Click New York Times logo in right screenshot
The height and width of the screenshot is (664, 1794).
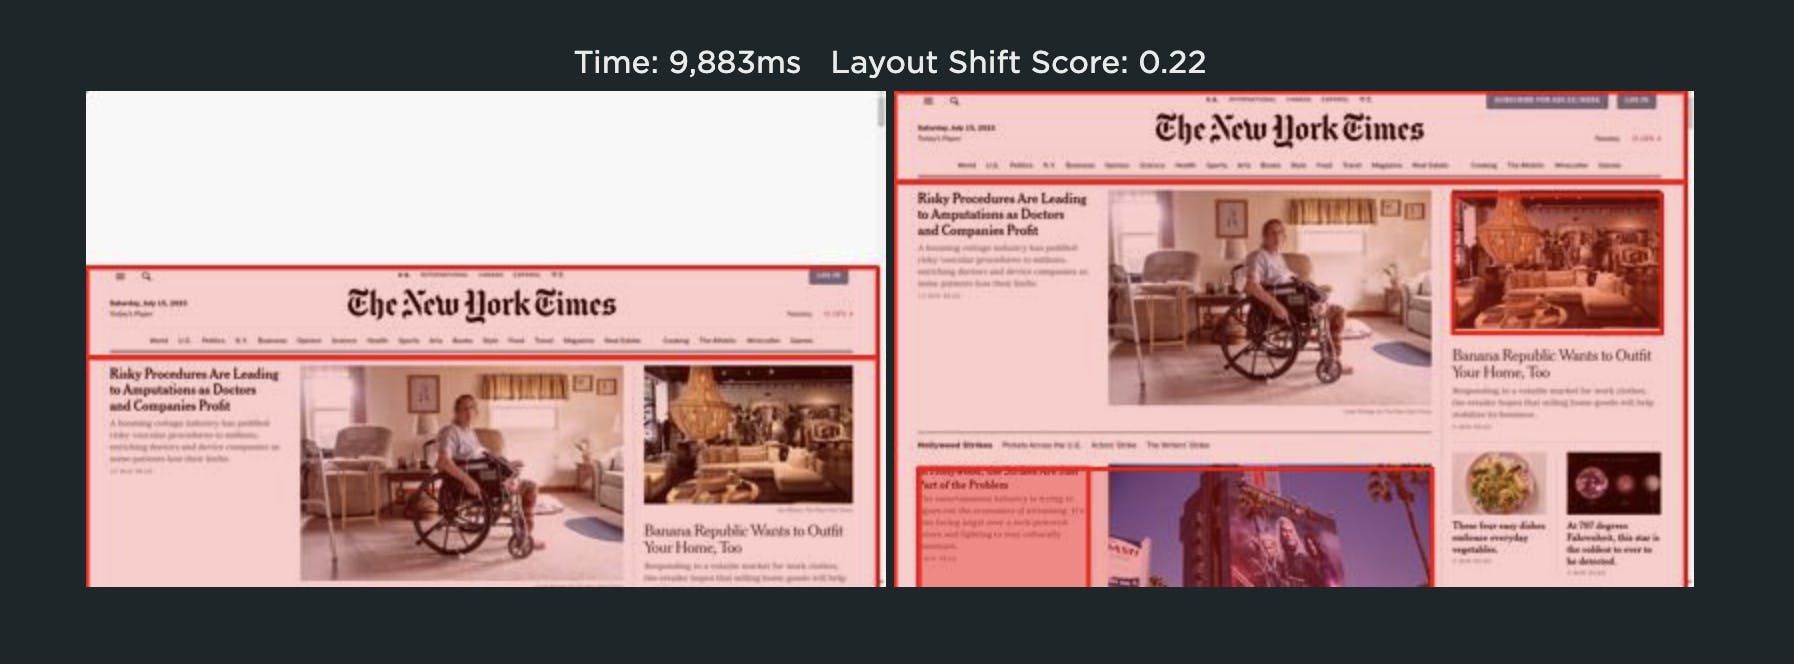1289,129
